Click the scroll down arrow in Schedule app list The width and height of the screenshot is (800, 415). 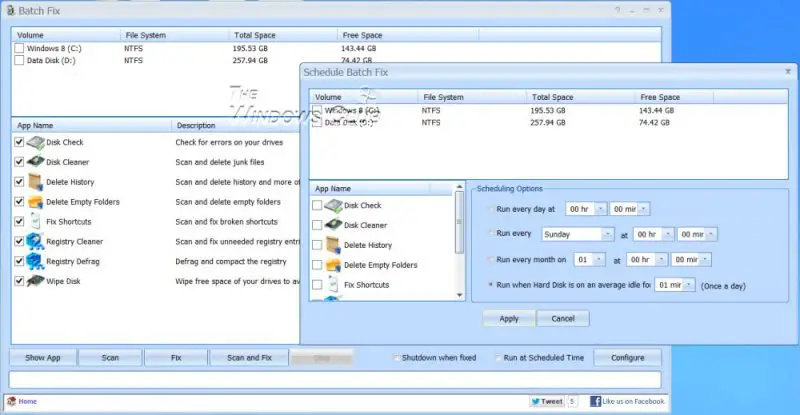pos(459,295)
